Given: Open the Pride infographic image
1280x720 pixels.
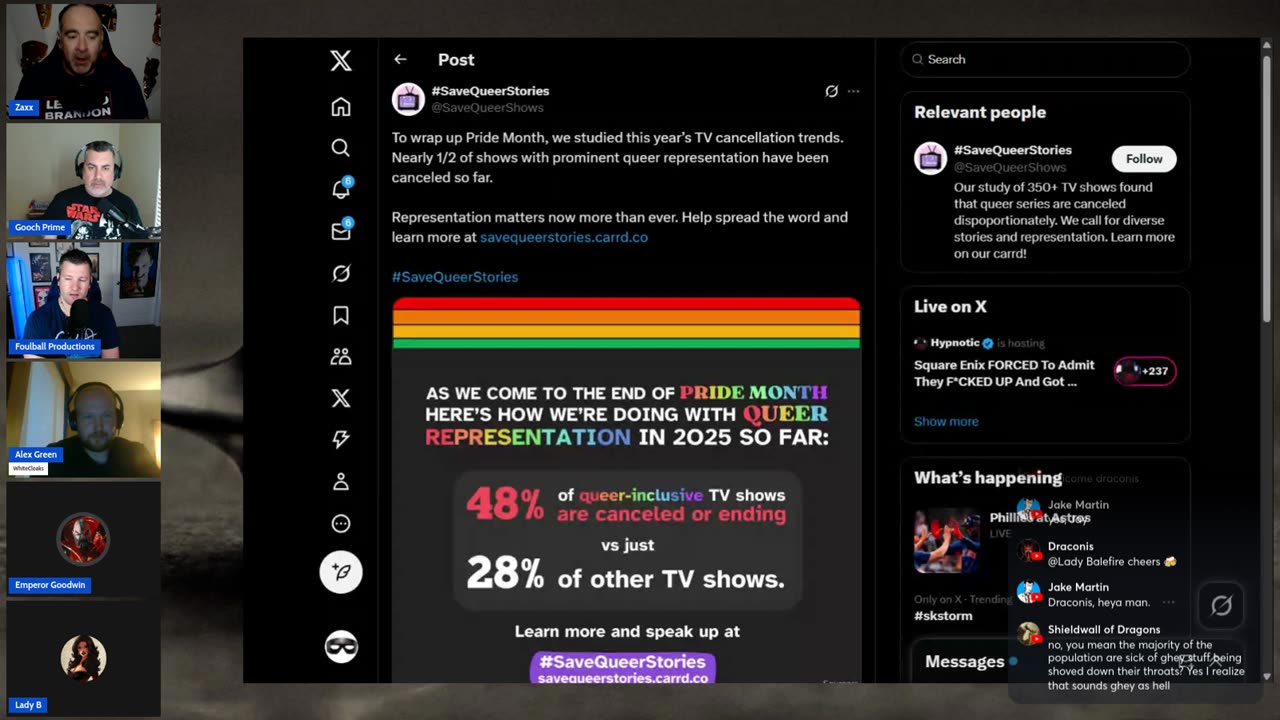Looking at the screenshot, I should tap(626, 490).
